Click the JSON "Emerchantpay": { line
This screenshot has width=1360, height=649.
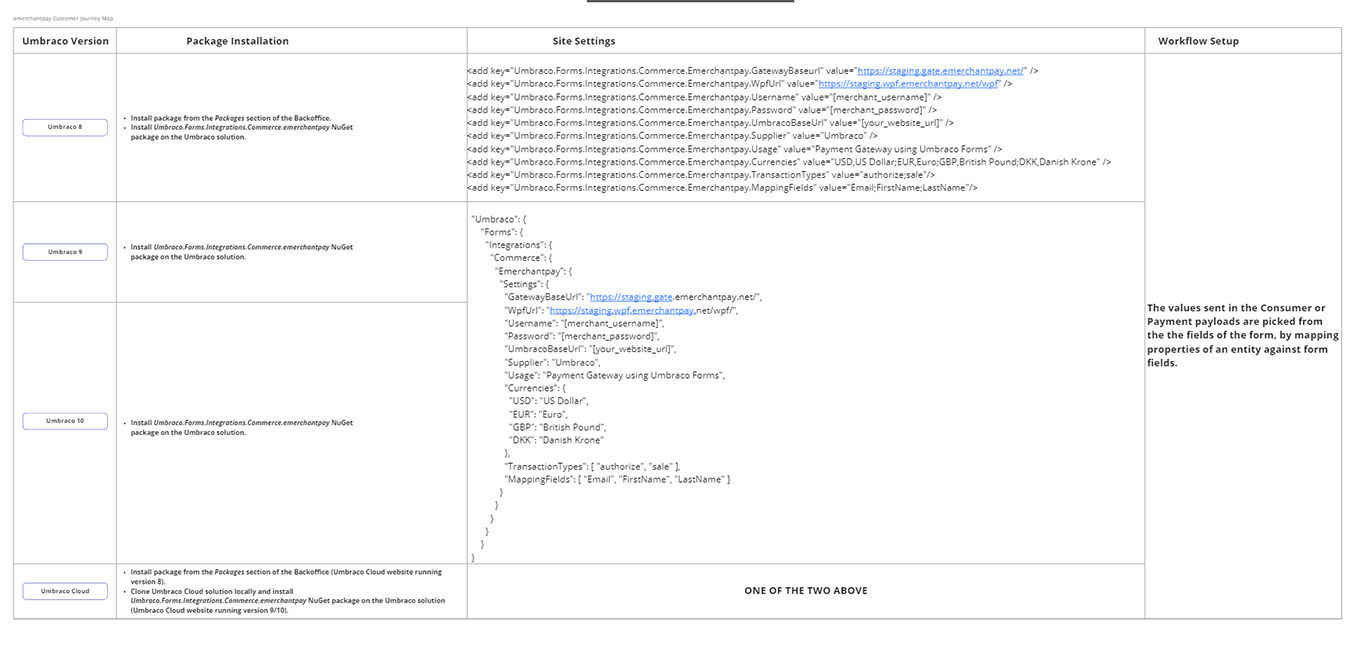pyautogui.click(x=533, y=271)
